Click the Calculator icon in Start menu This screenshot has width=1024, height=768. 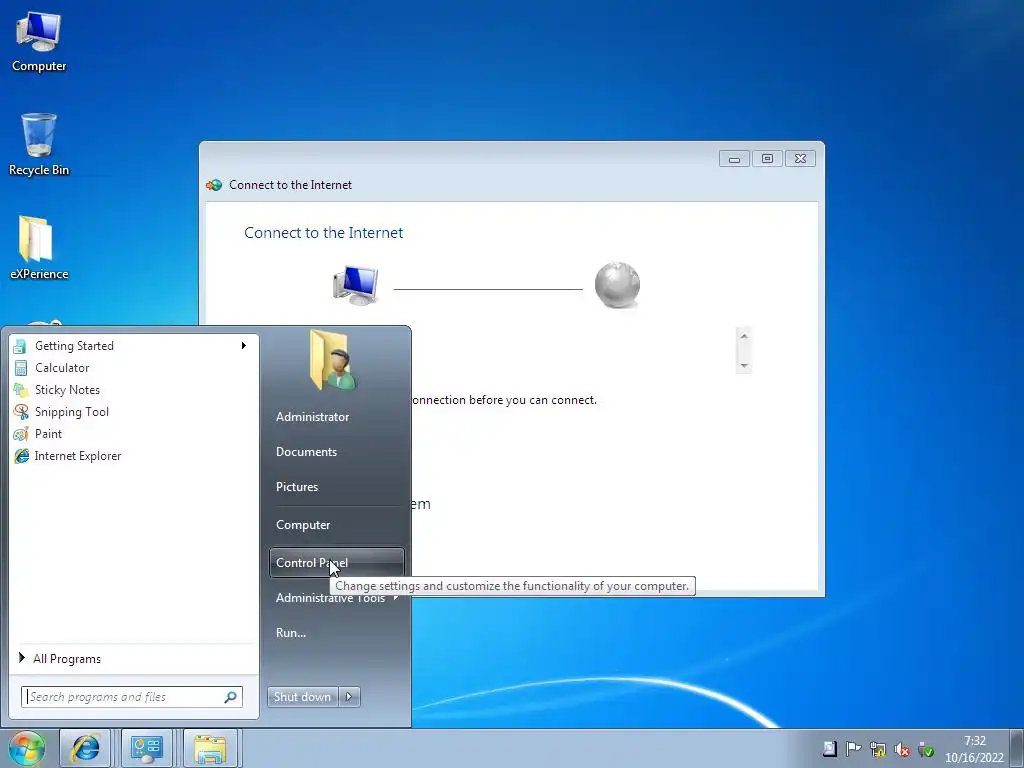[x=20, y=368]
